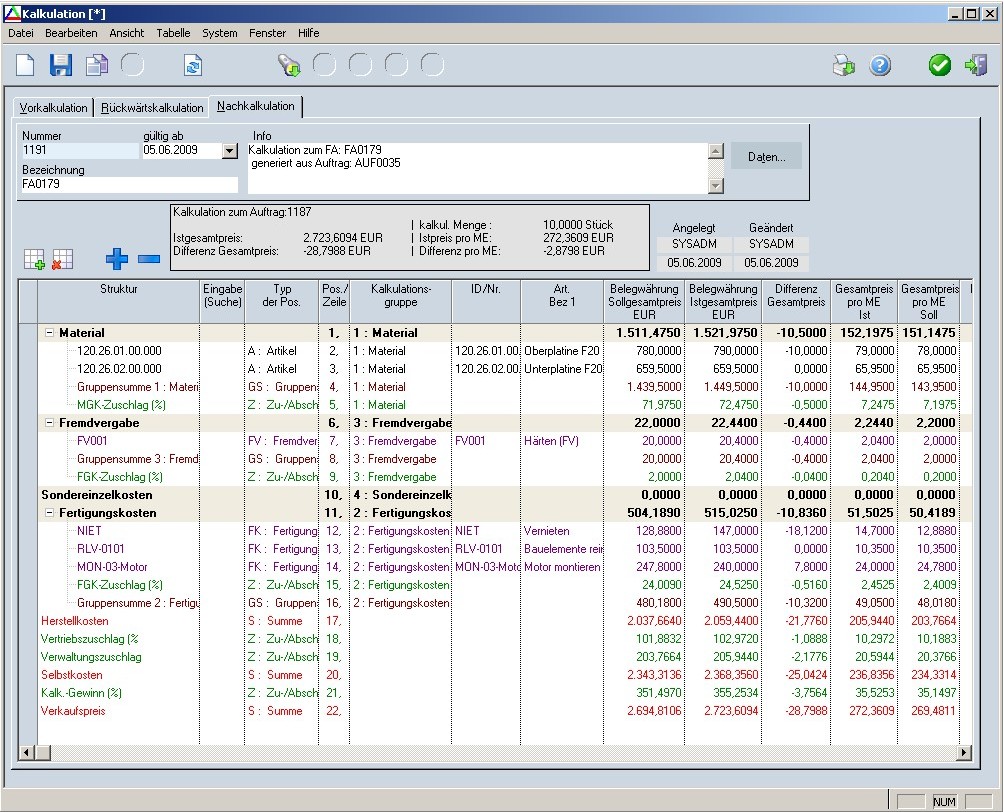Click the copy documents toolbar icon
Screen dimensions: 1004x812
(96, 66)
